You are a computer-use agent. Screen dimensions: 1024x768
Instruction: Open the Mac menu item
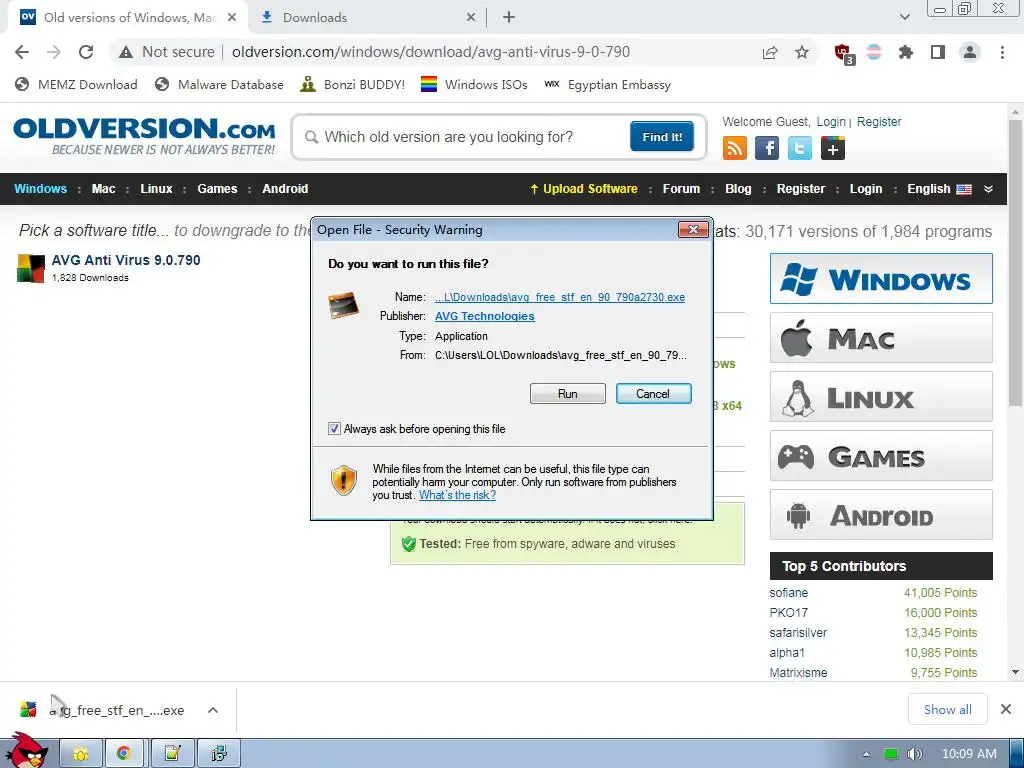click(103, 189)
